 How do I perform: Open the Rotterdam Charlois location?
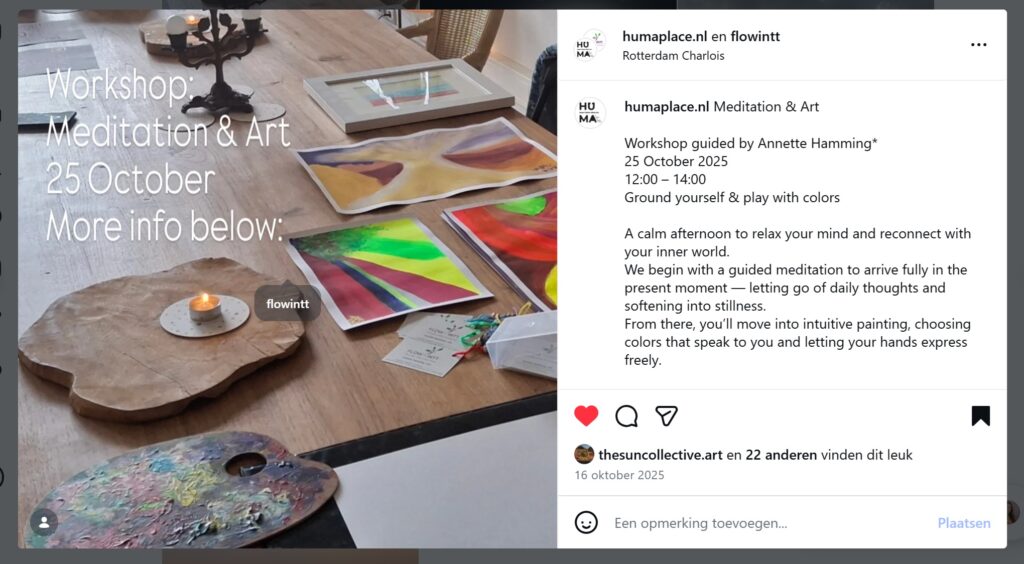click(673, 55)
